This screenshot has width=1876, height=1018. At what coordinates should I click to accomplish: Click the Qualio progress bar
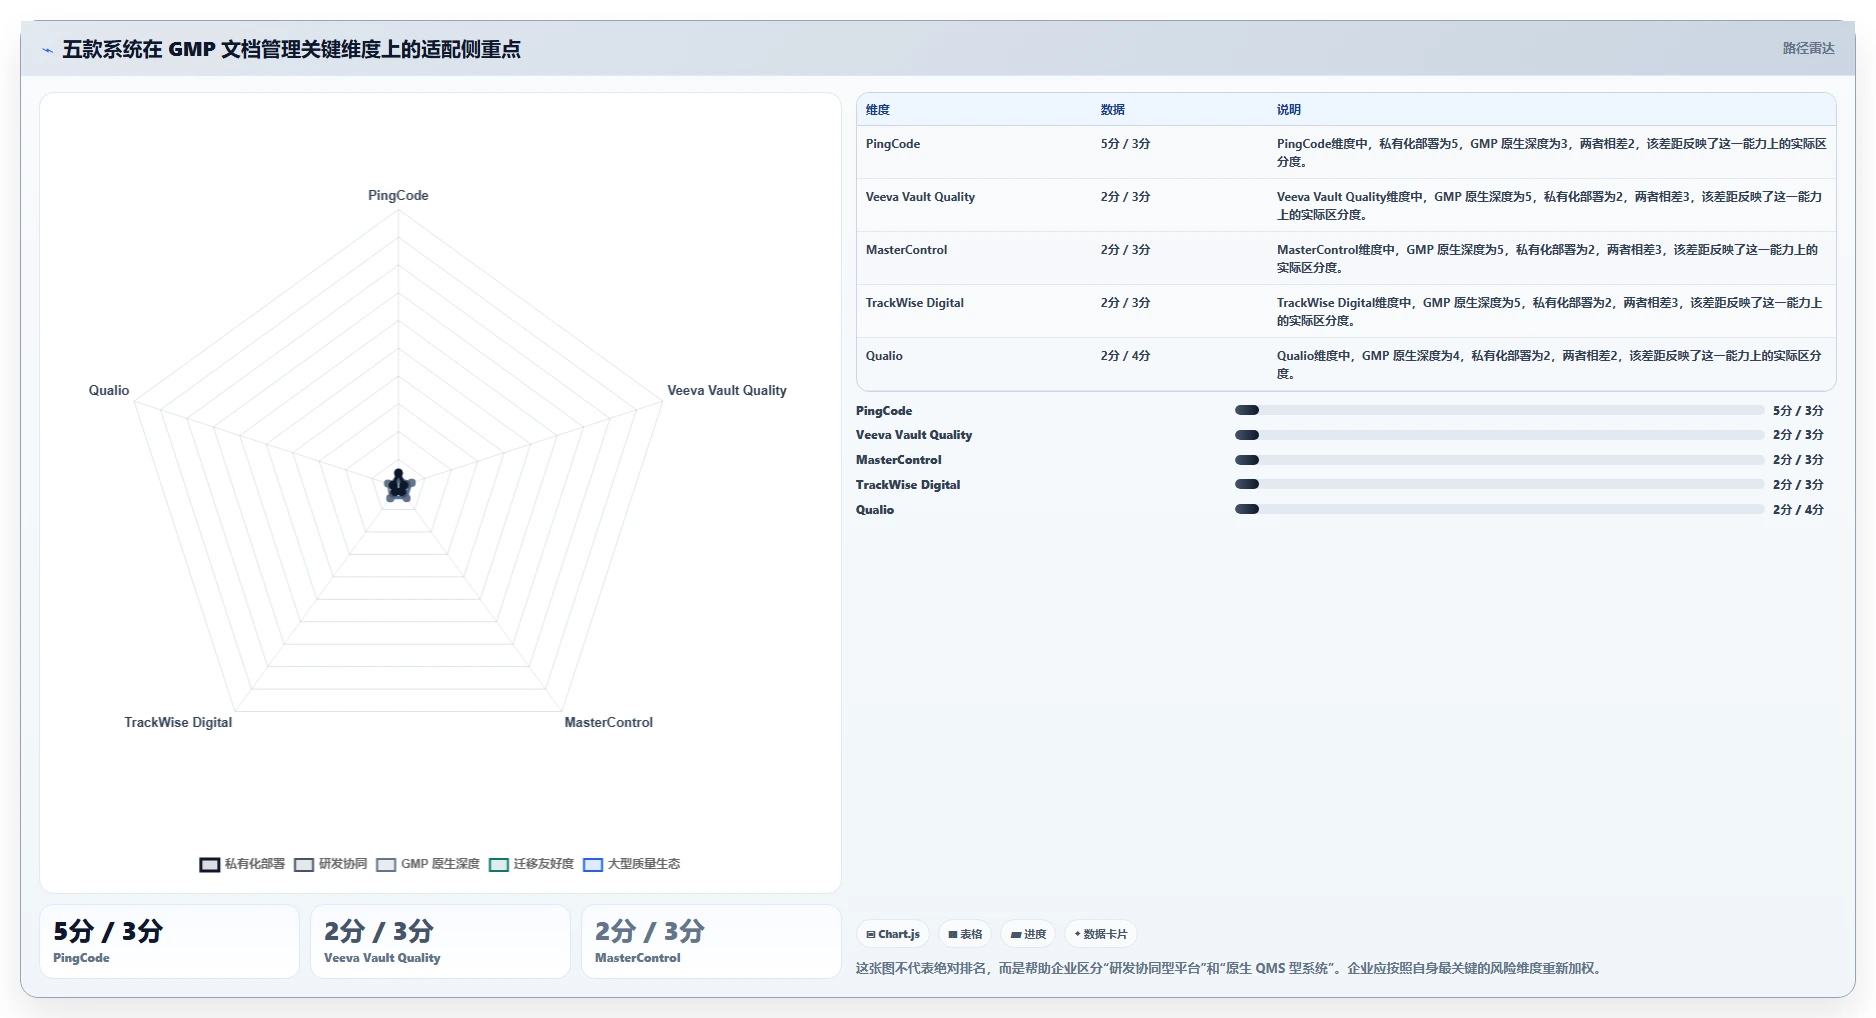click(x=1499, y=509)
